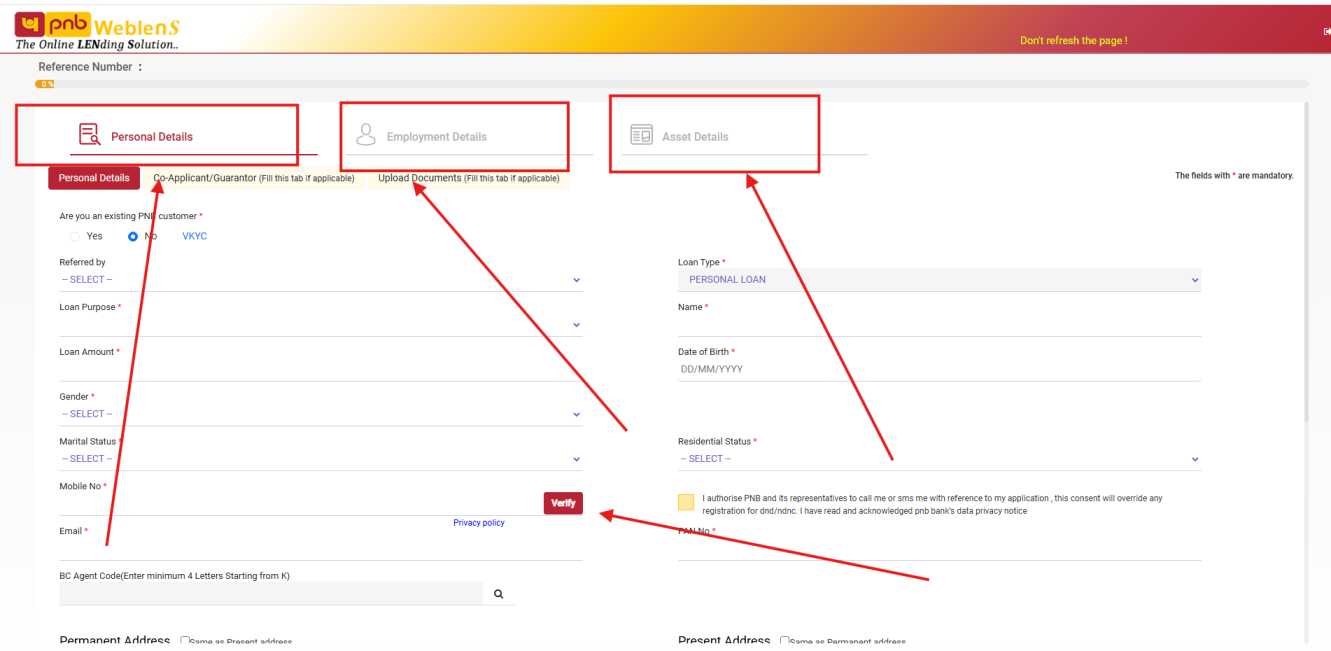Click the Date of Birth field
1331x651 pixels.
pos(939,370)
